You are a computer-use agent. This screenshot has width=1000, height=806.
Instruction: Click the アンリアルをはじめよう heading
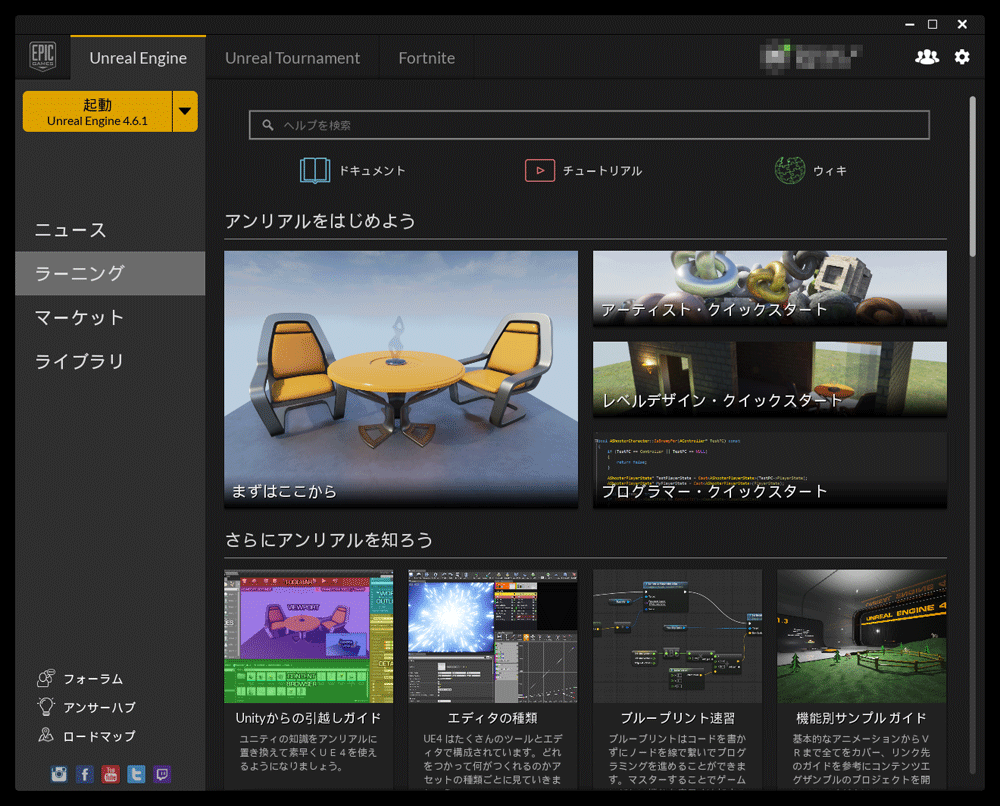pyautogui.click(x=320, y=221)
